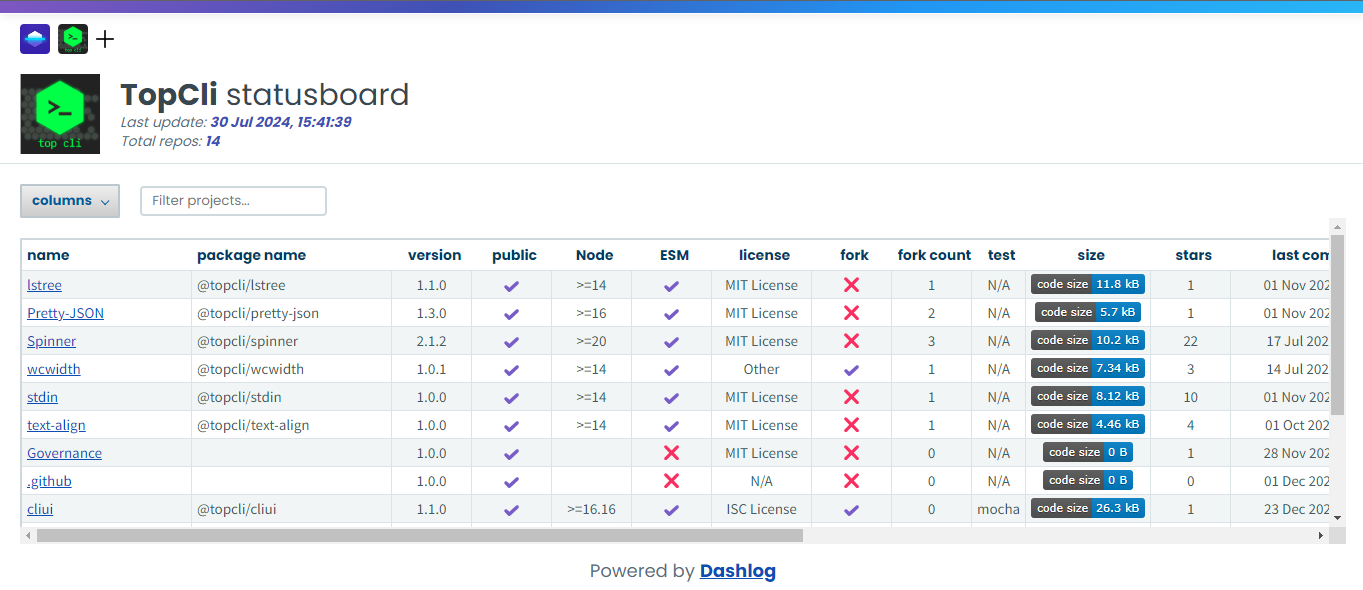Image resolution: width=1363 pixels, height=590 pixels.
Task: Sort by the stars column header
Action: tap(1193, 255)
